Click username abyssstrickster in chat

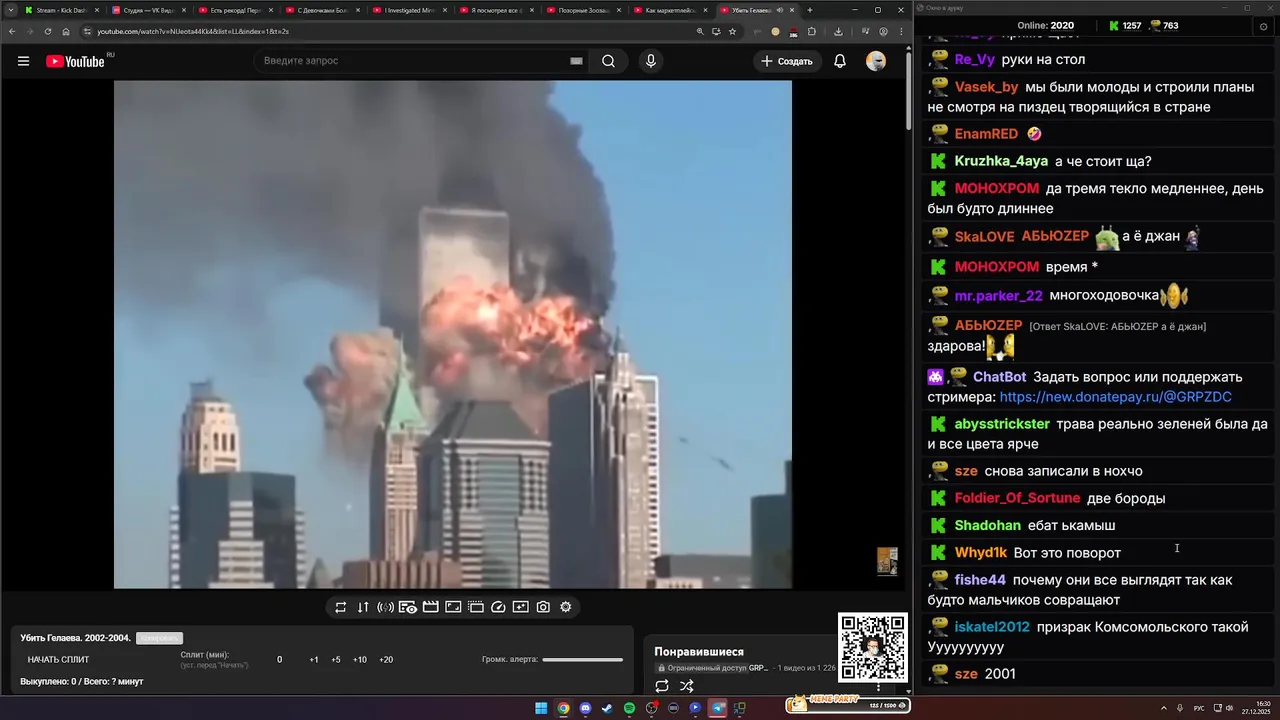click(x=1002, y=424)
